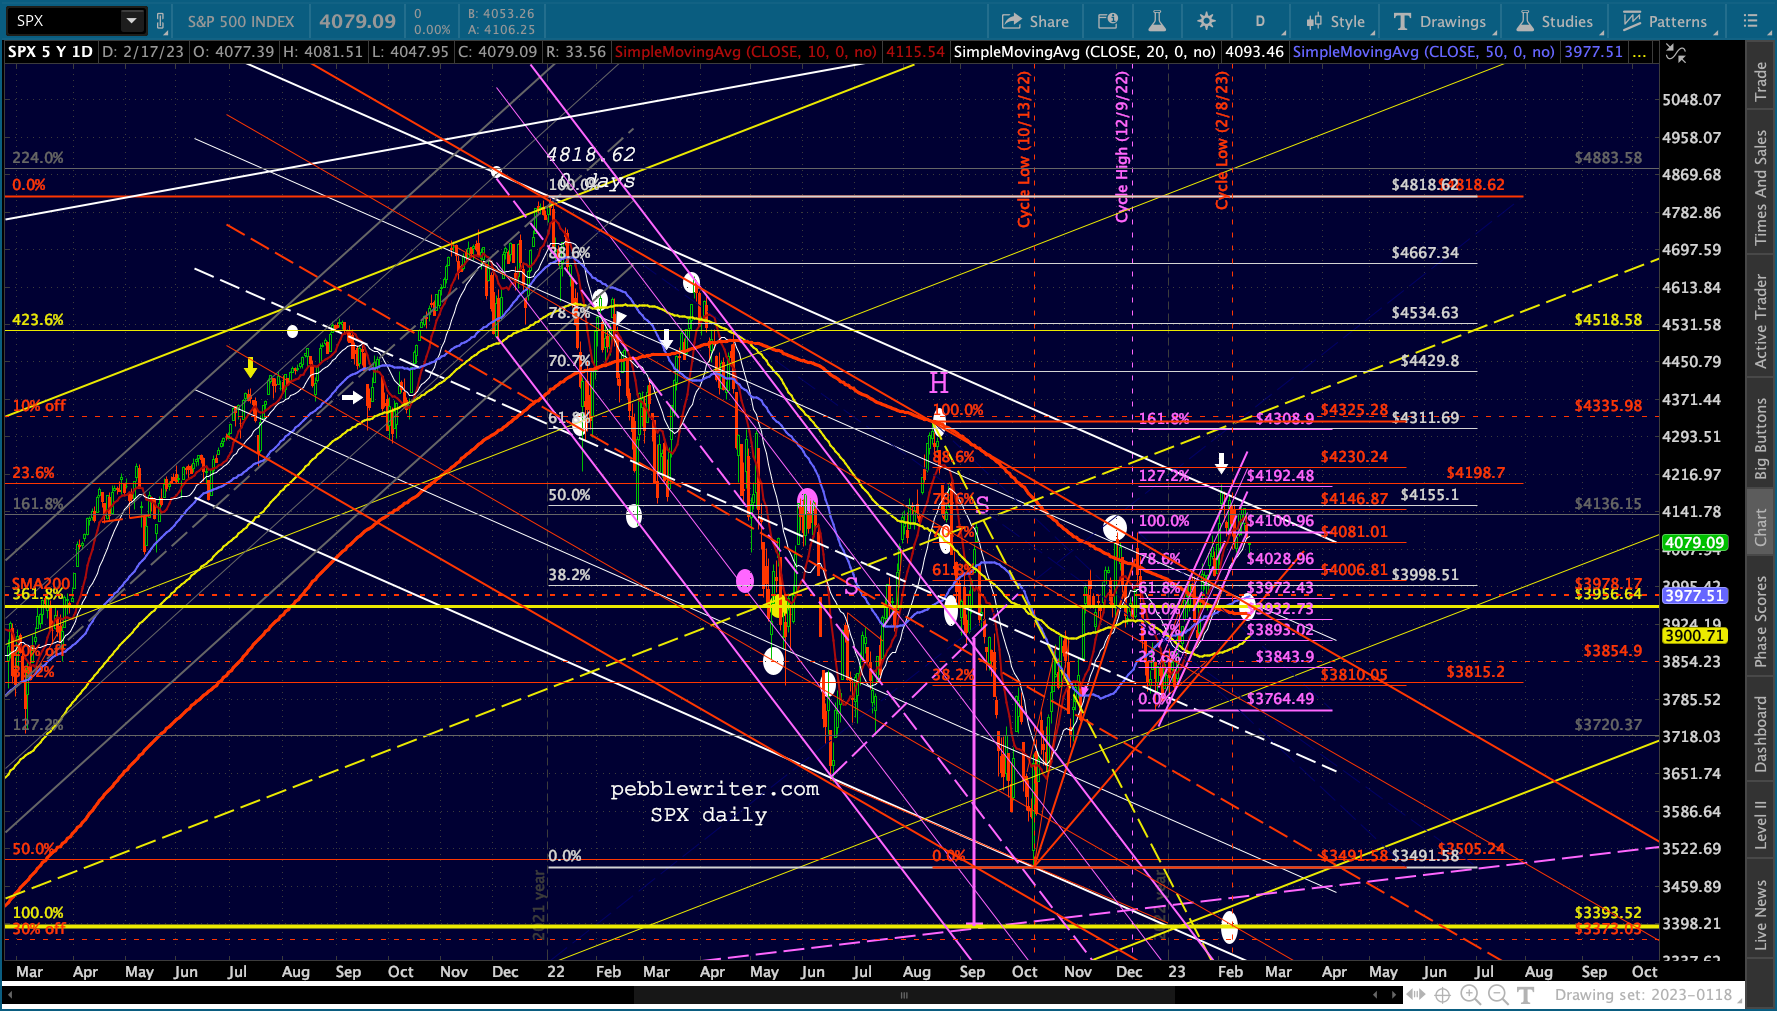Click the purple 3977.51 price bubble

click(x=1694, y=595)
